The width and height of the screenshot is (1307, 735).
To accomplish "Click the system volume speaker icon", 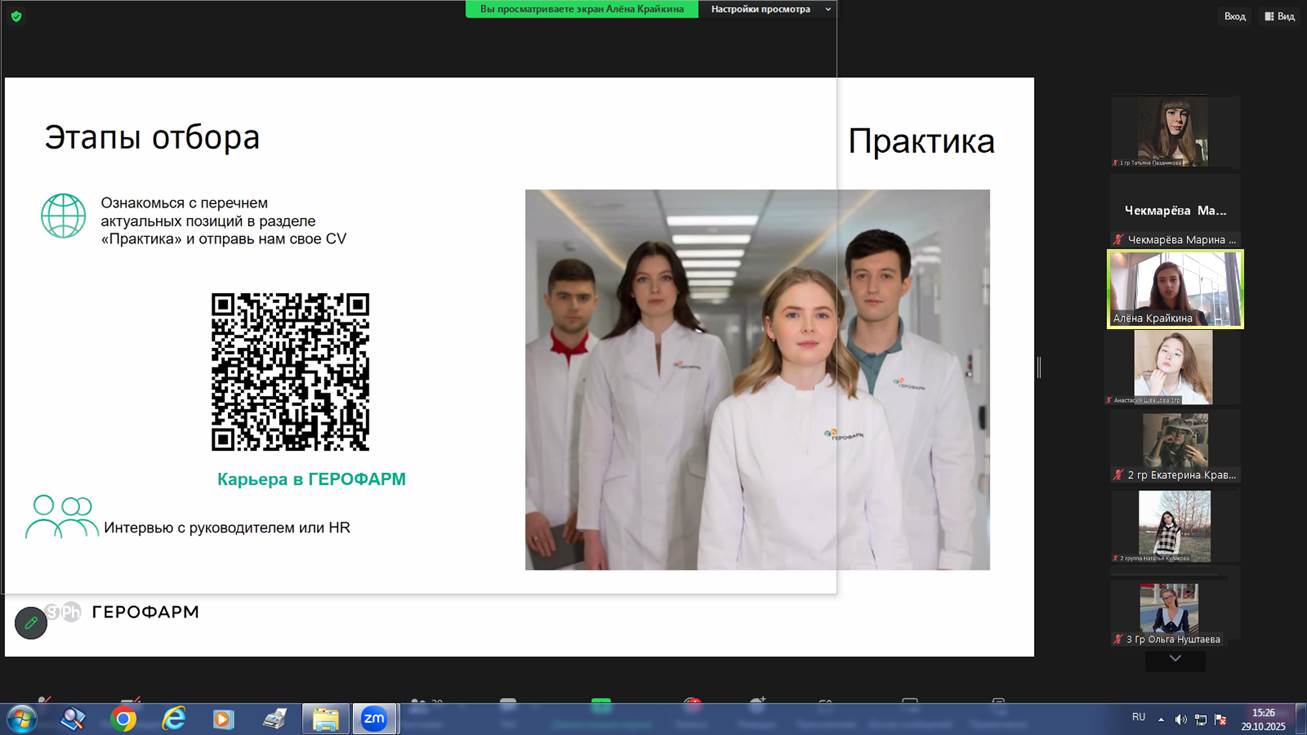I will [x=1180, y=719].
